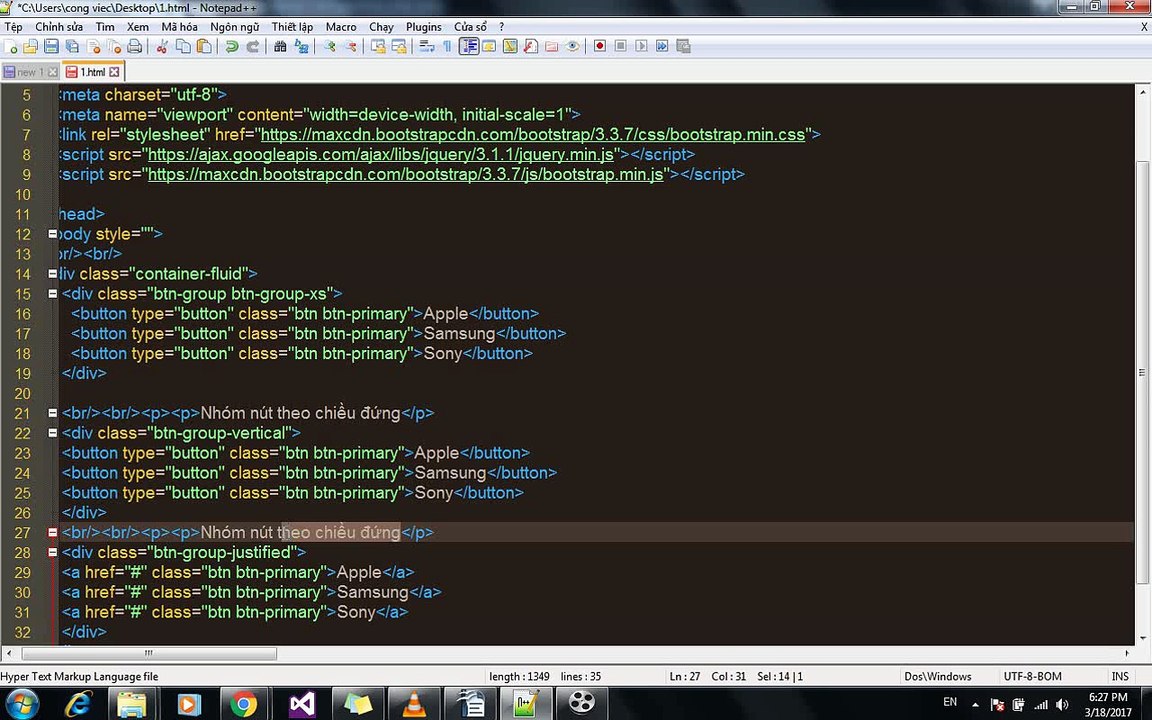The height and width of the screenshot is (720, 1152).
Task: Close the 1.html tab
Action: tap(114, 72)
